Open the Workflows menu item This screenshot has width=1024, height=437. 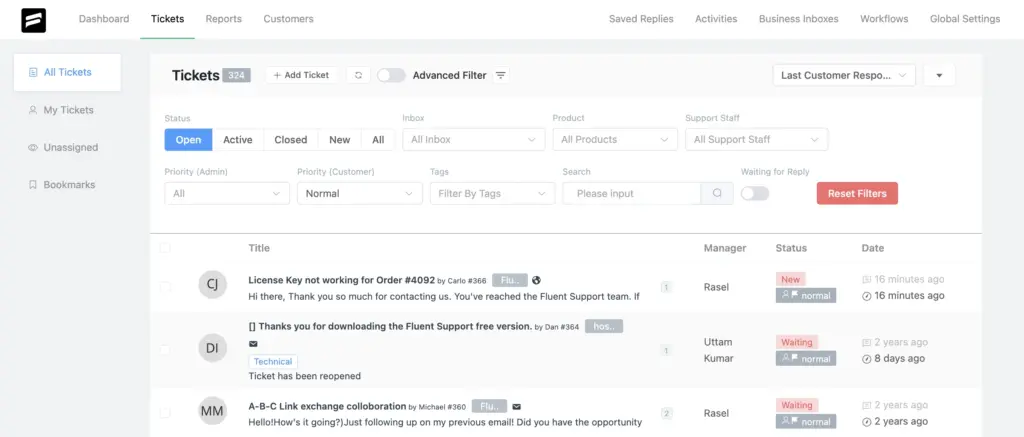(x=884, y=19)
